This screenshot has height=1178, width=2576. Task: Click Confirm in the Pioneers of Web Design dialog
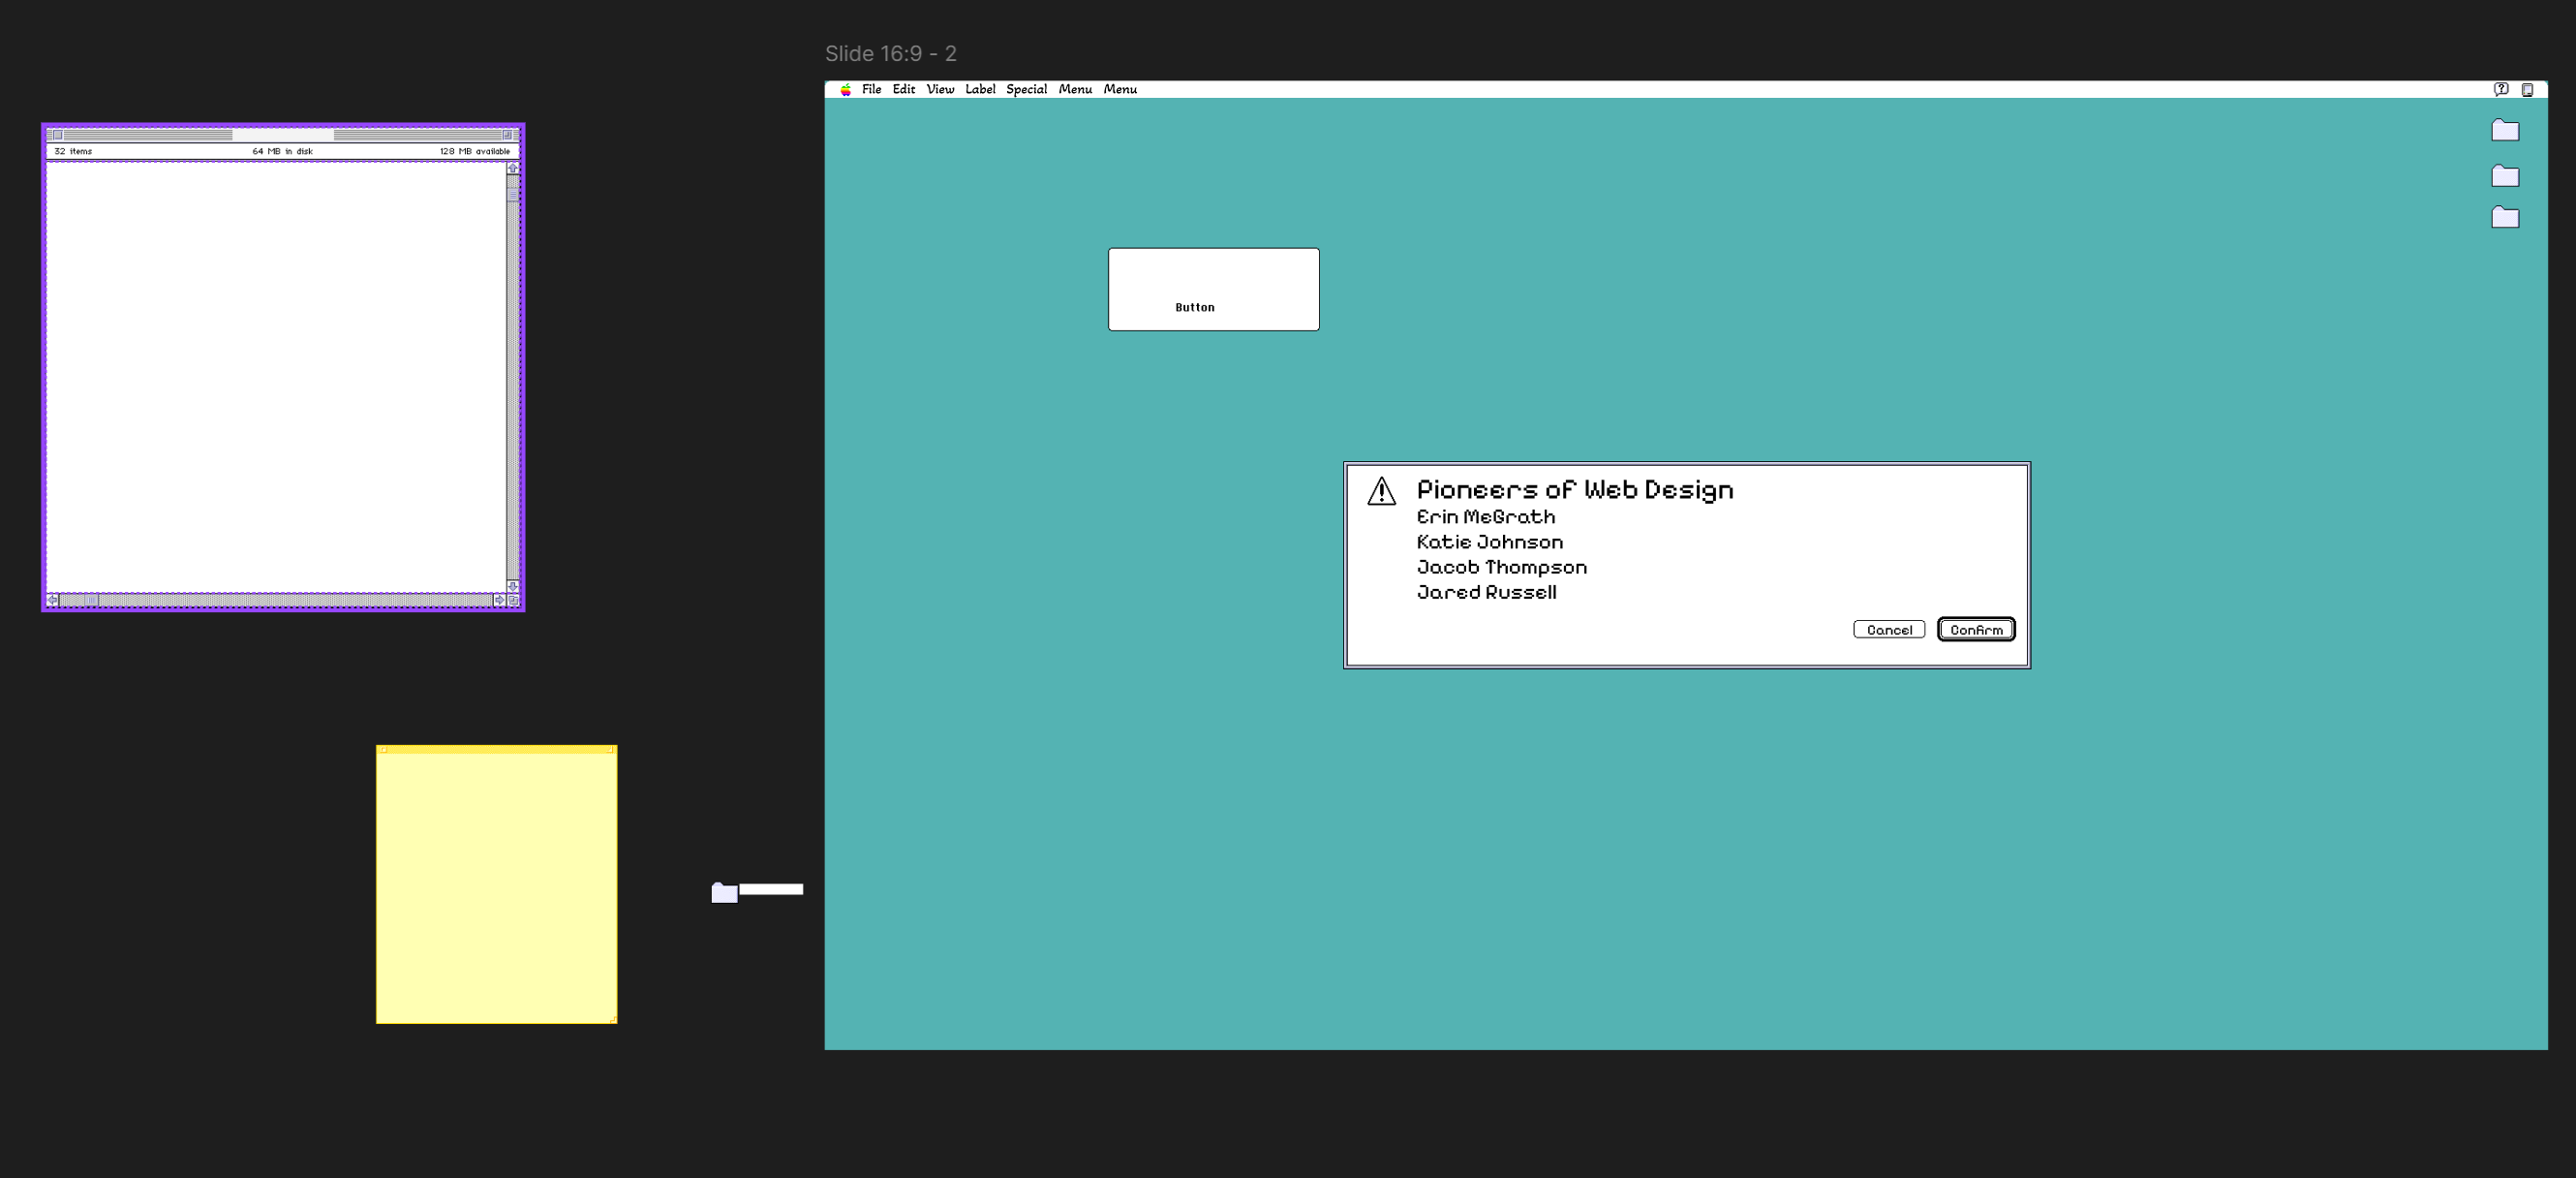point(1975,629)
